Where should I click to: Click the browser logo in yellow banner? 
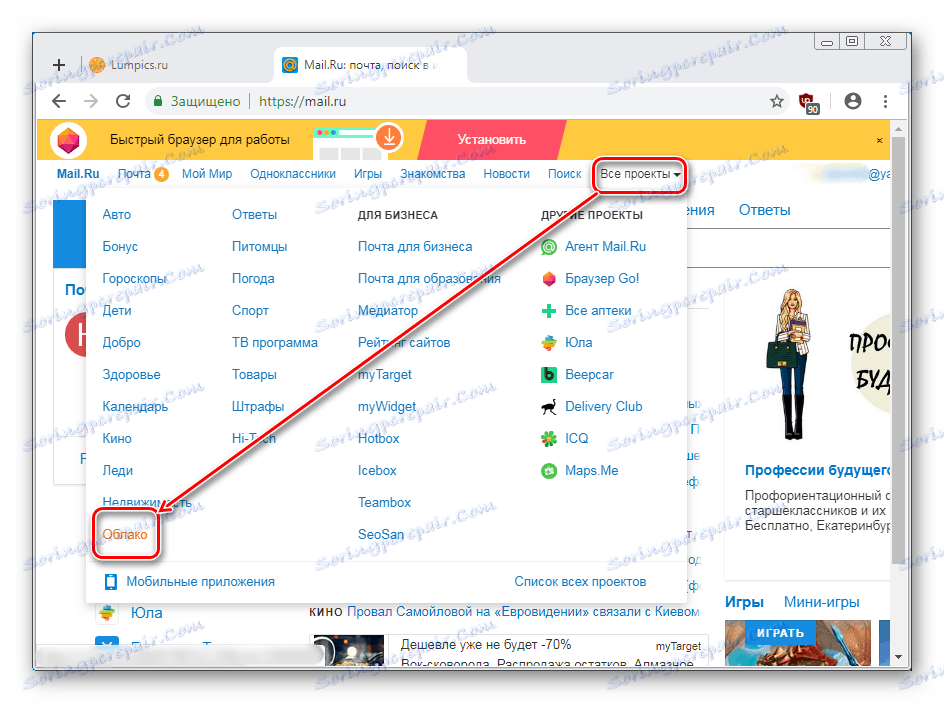(68, 140)
